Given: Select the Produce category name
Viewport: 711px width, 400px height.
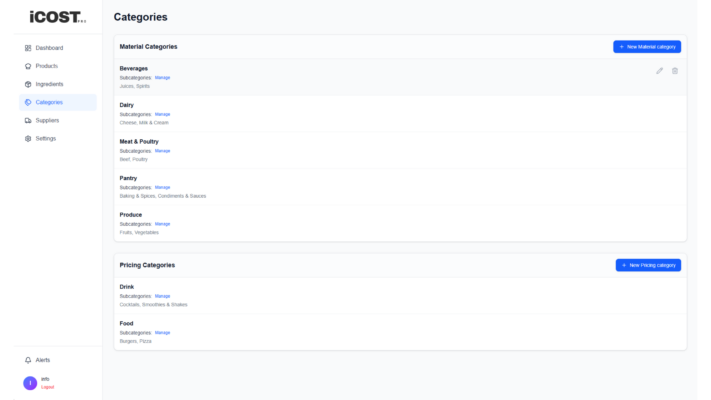Looking at the screenshot, I should pos(131,215).
